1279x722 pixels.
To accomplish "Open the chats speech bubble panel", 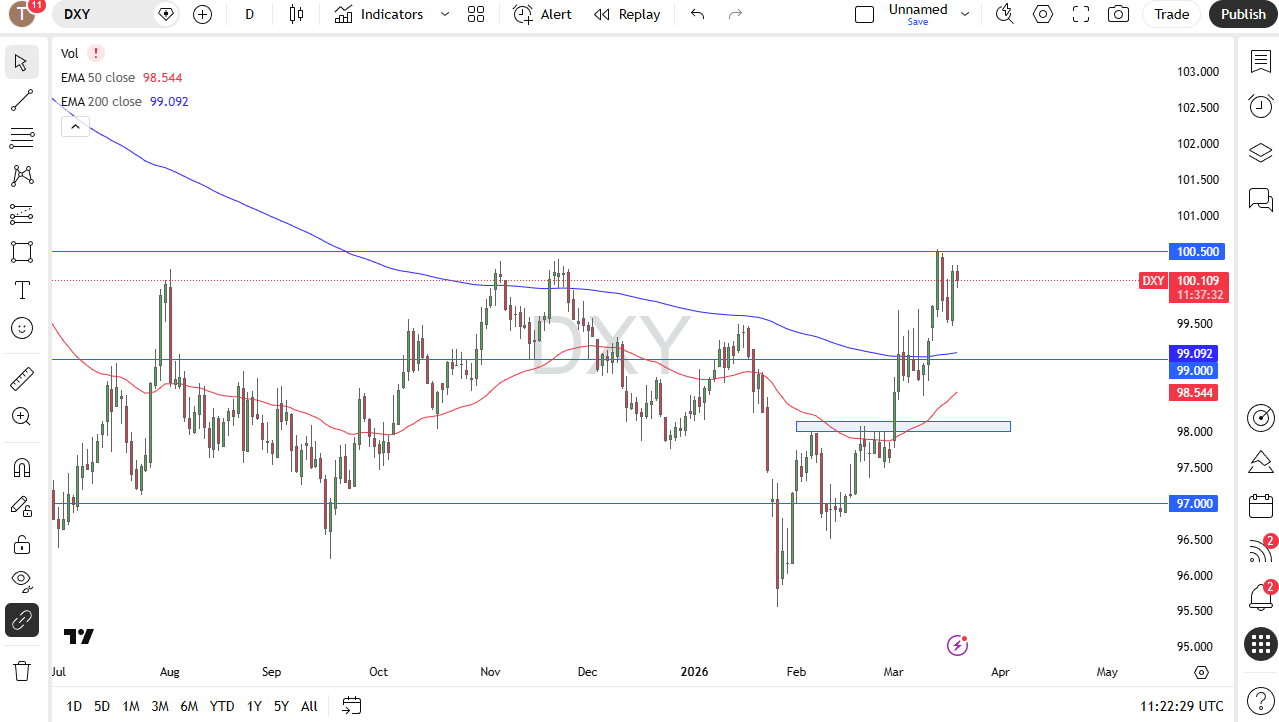I will pos(1260,199).
